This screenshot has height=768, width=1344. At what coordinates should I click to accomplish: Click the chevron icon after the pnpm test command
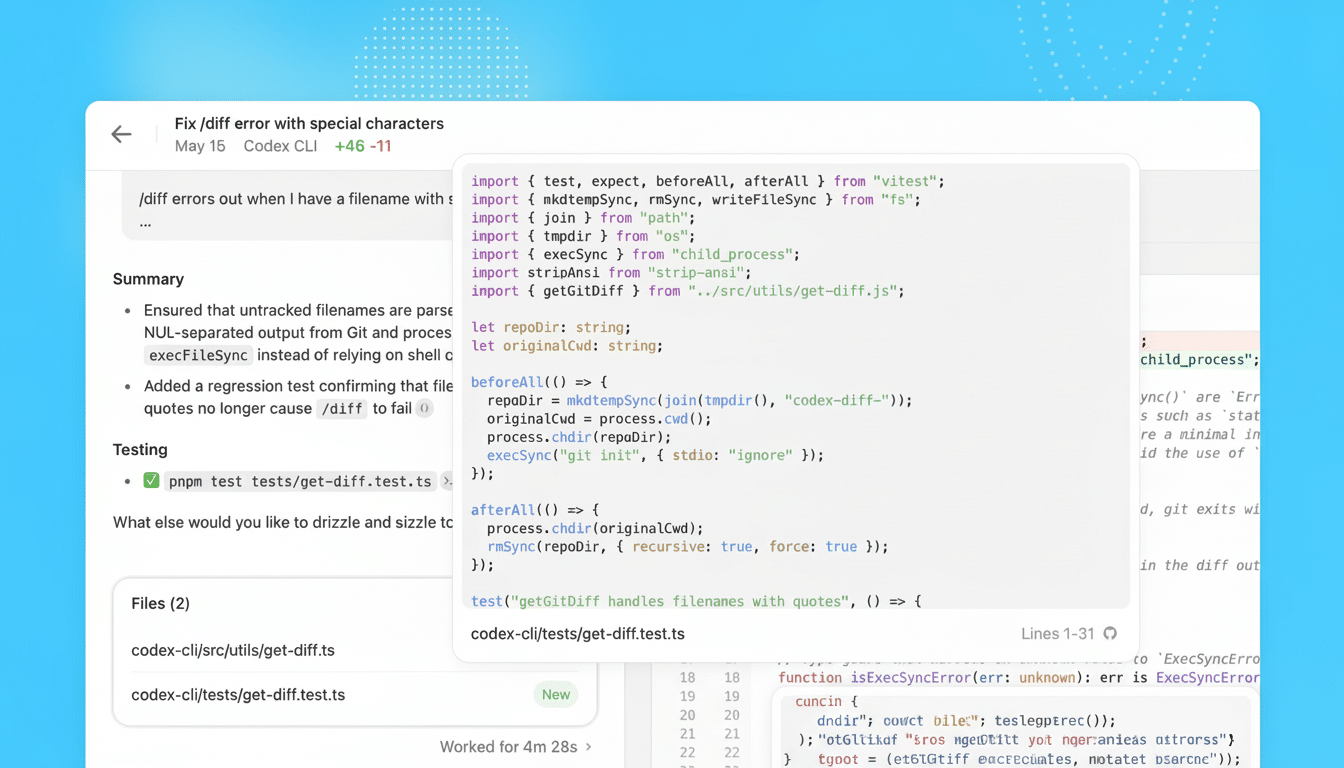447,481
